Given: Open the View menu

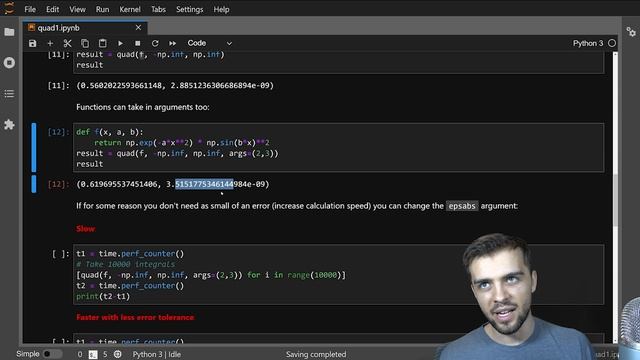Looking at the screenshot, I should tap(77, 9).
